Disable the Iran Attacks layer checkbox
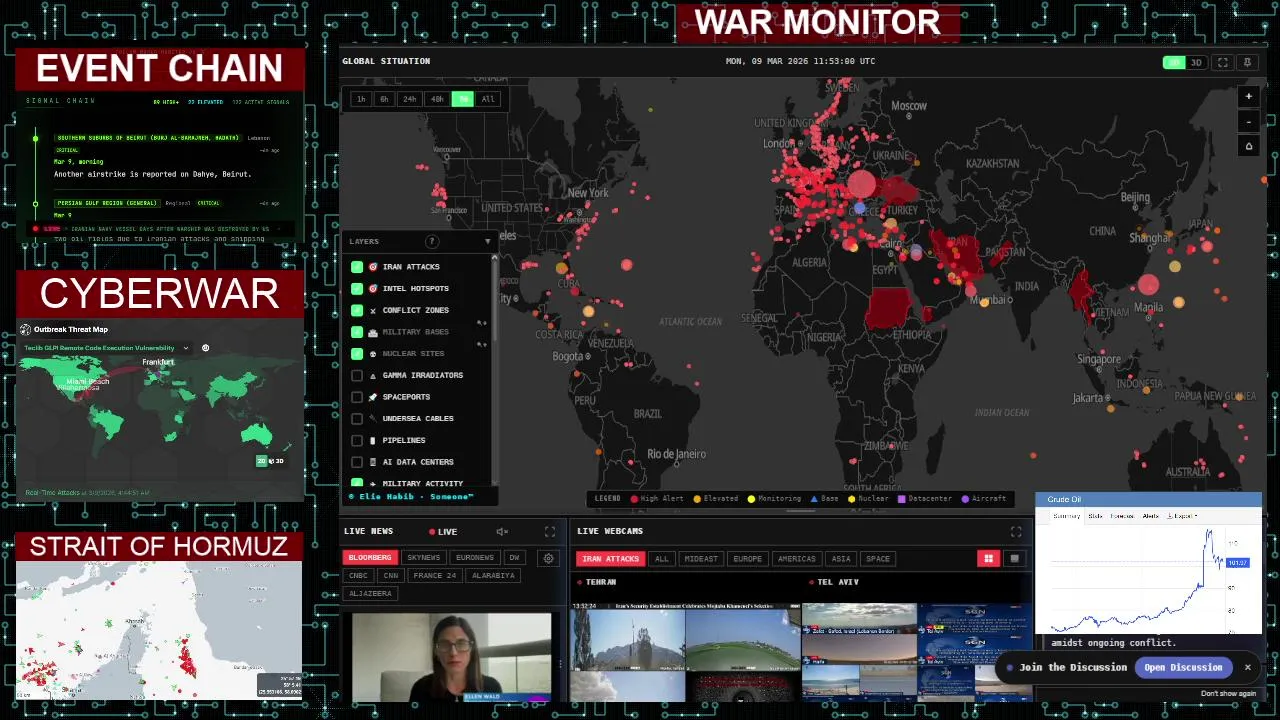Screen dimensions: 1280x720 click(357, 267)
